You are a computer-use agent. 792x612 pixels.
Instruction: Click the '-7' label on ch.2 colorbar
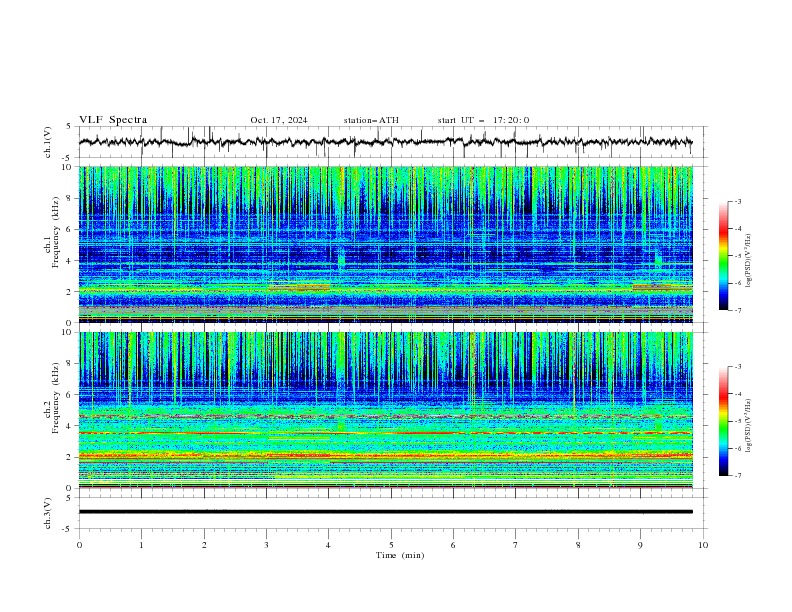click(x=737, y=475)
